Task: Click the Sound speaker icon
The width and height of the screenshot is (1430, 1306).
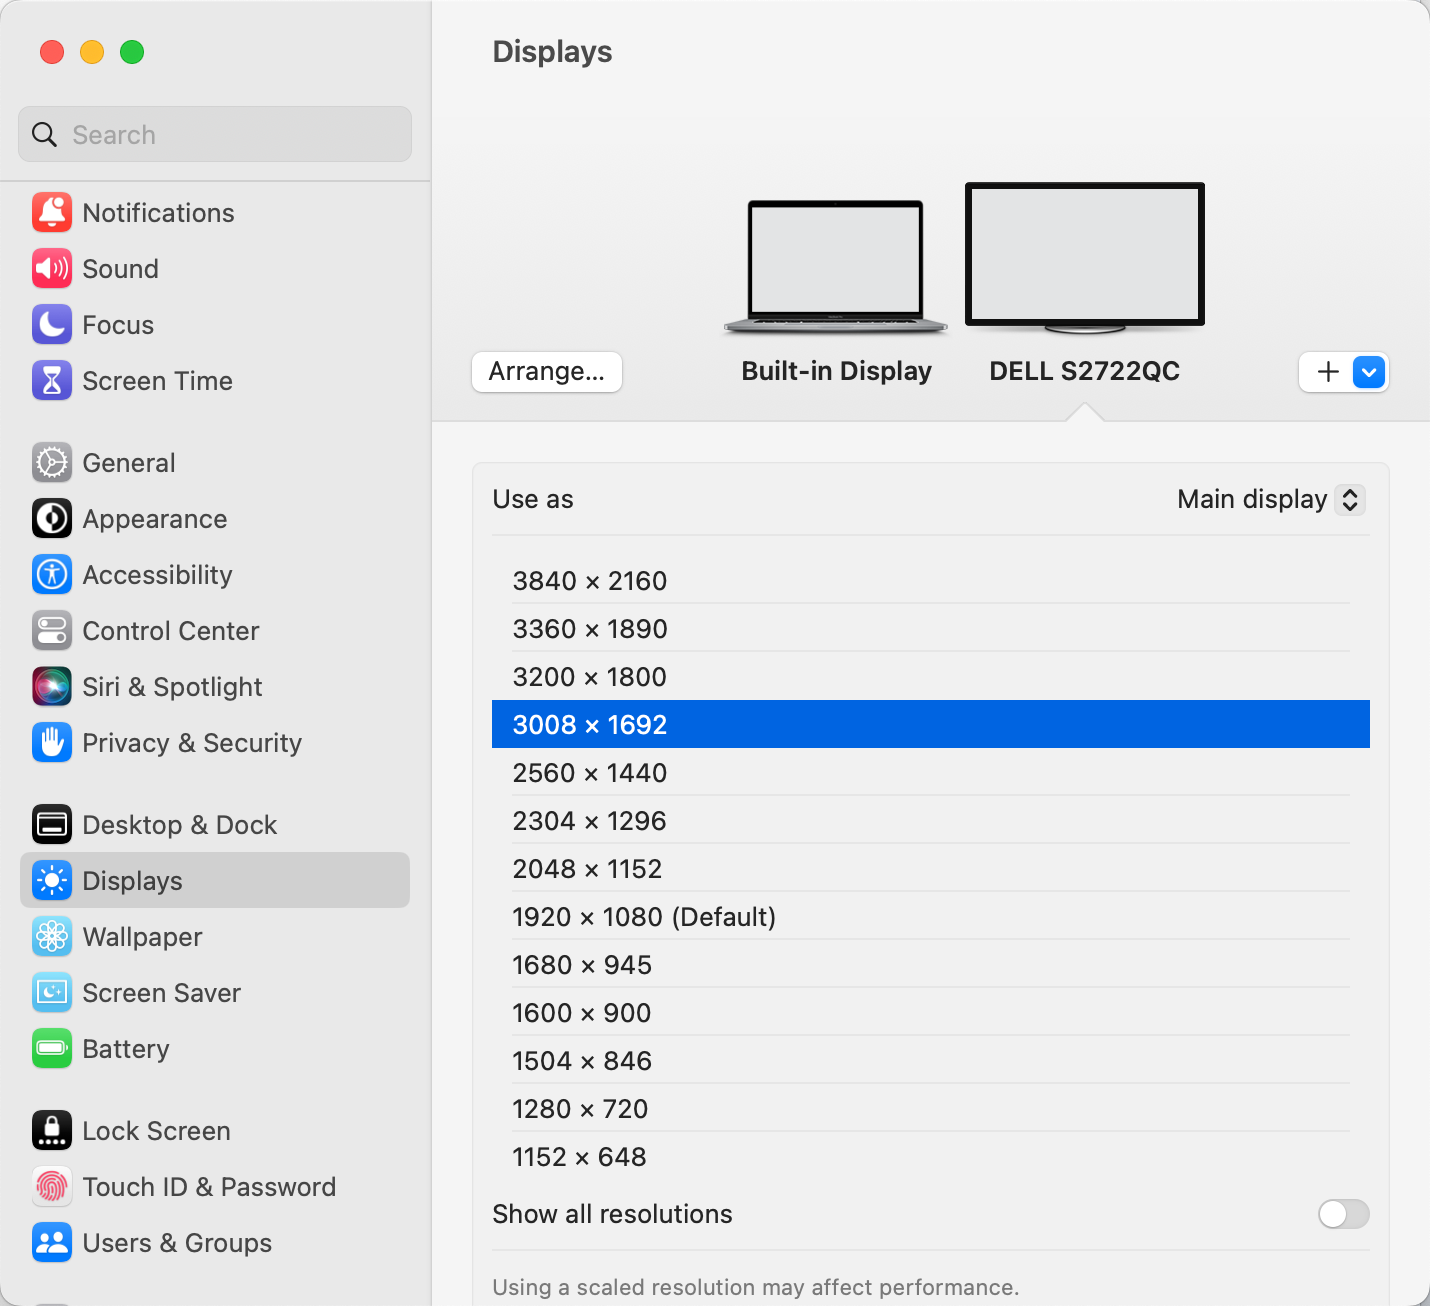Action: click(x=52, y=269)
